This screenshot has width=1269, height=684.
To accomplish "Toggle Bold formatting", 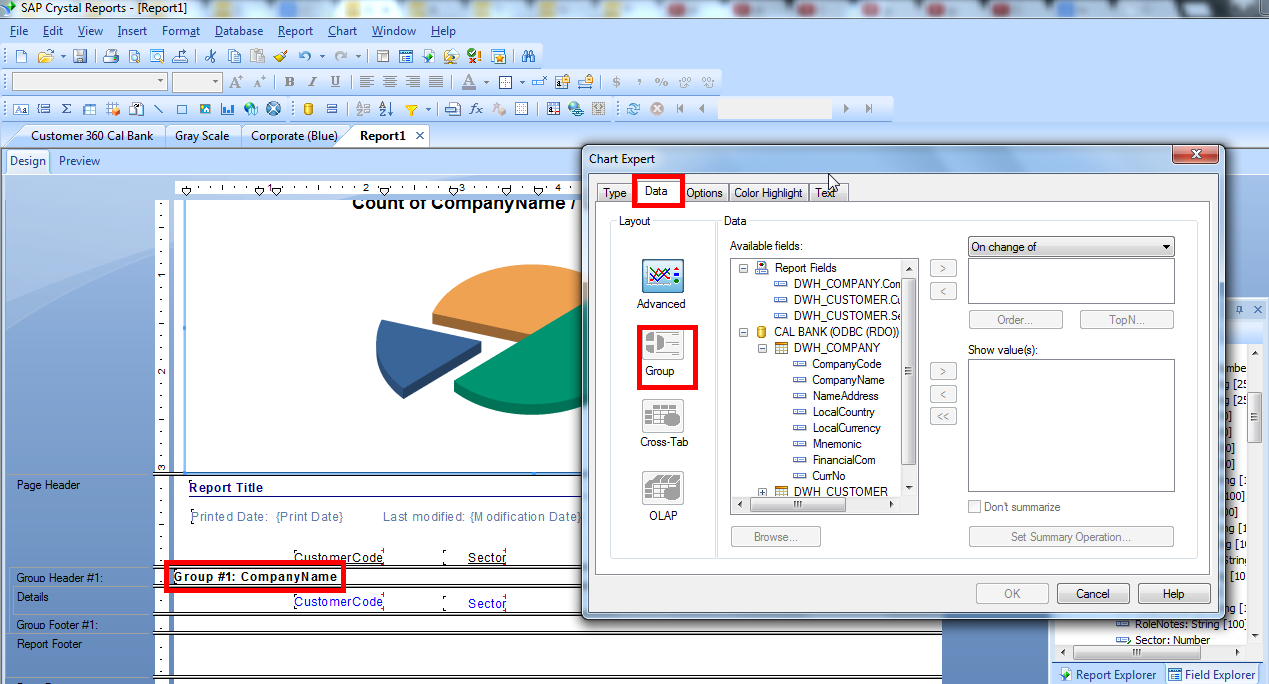I will click(290, 82).
